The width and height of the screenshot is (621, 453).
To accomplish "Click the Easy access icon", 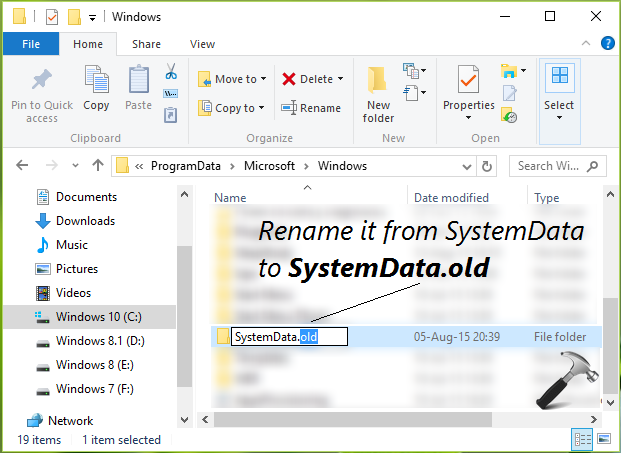I will [411, 93].
